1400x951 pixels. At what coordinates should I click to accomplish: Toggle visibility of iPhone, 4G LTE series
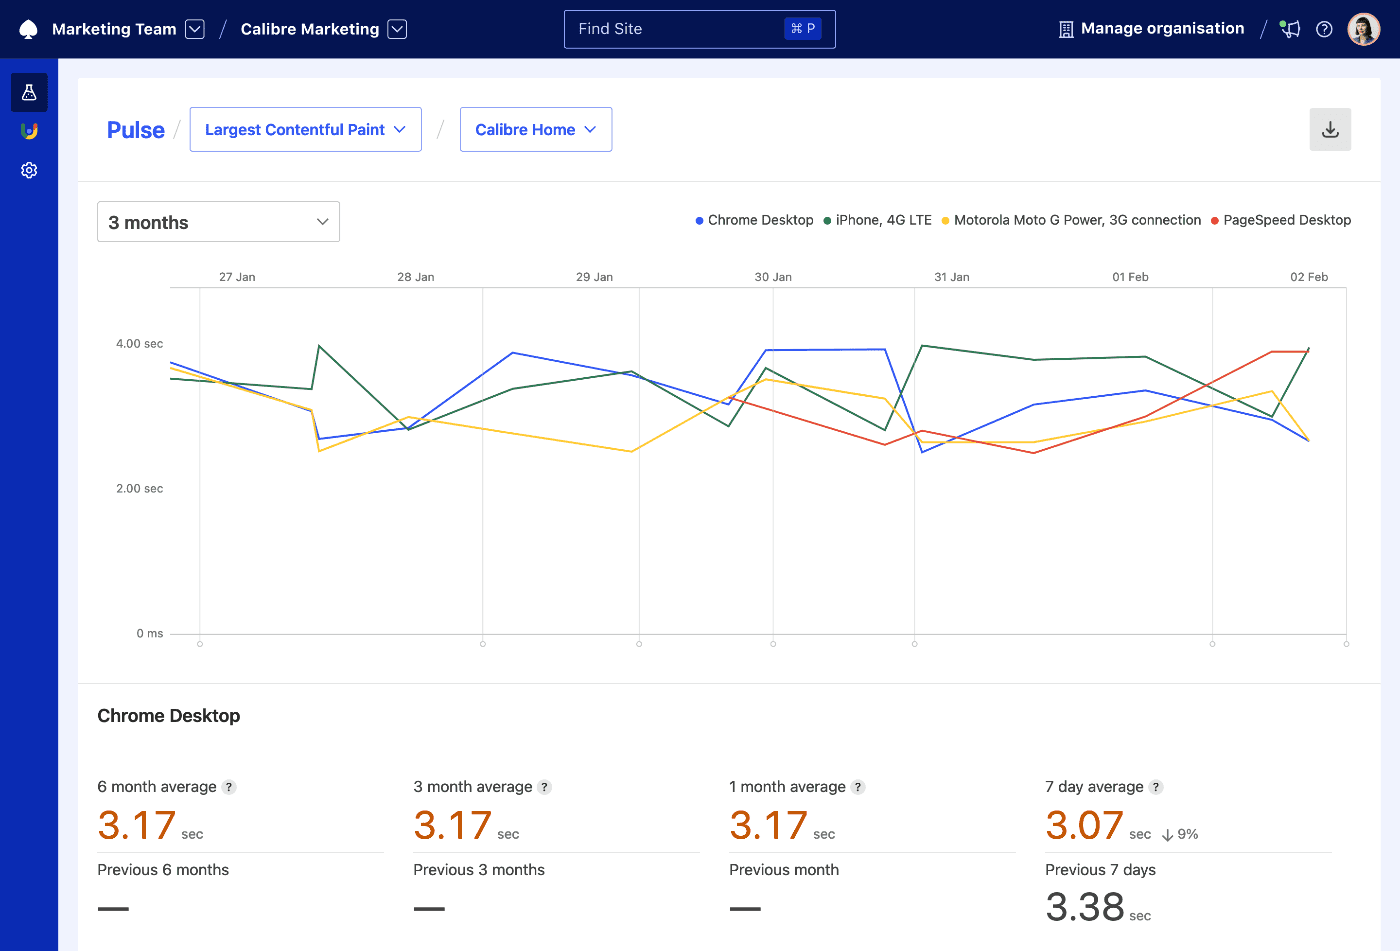click(877, 220)
